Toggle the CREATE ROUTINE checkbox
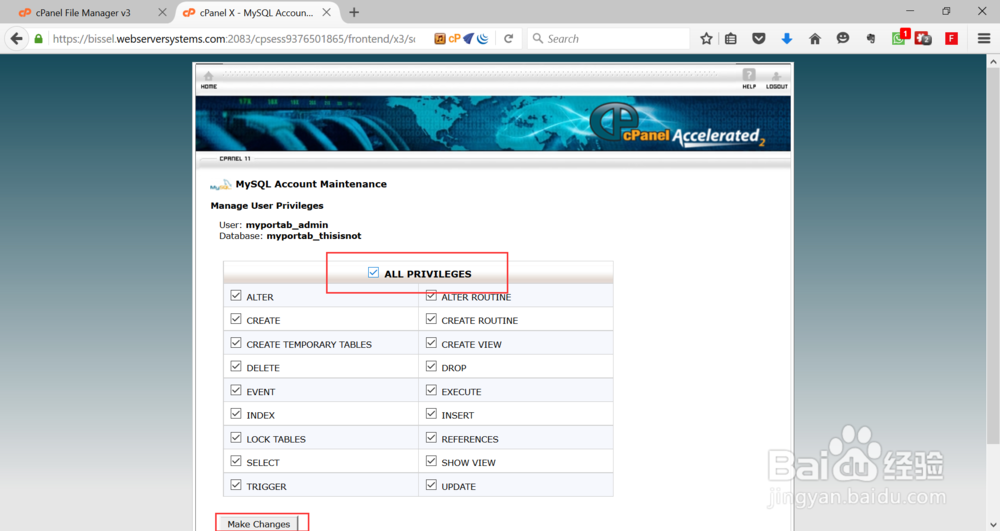The height and width of the screenshot is (531, 1000). (x=431, y=319)
